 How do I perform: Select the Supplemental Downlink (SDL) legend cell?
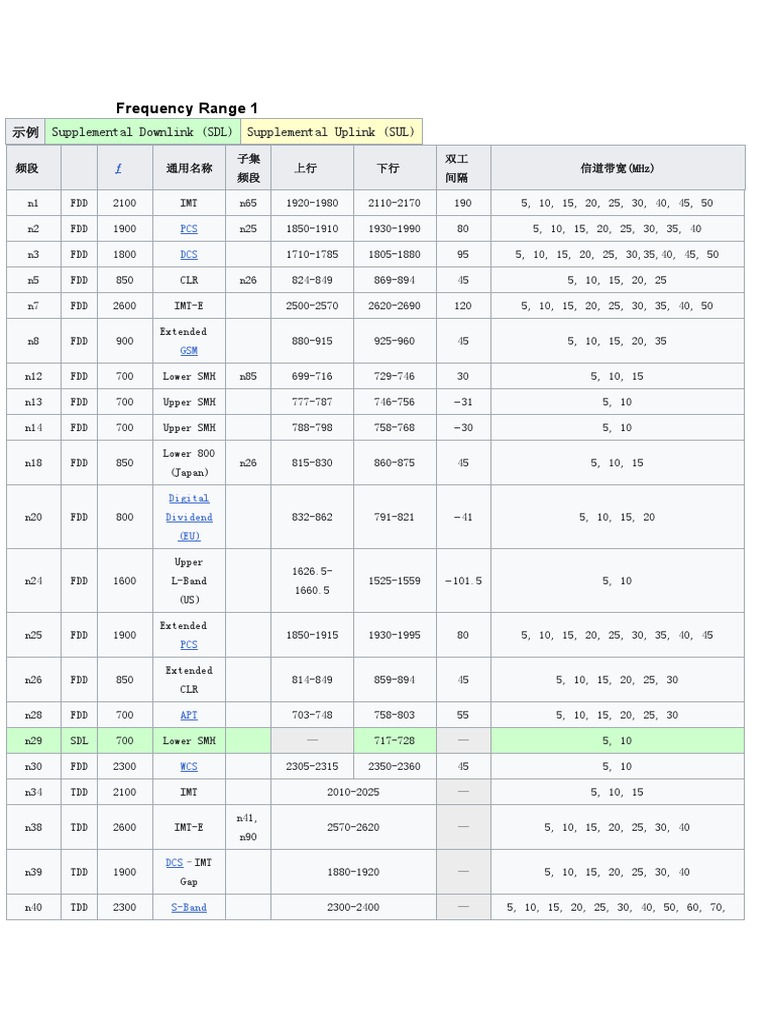pos(142,132)
